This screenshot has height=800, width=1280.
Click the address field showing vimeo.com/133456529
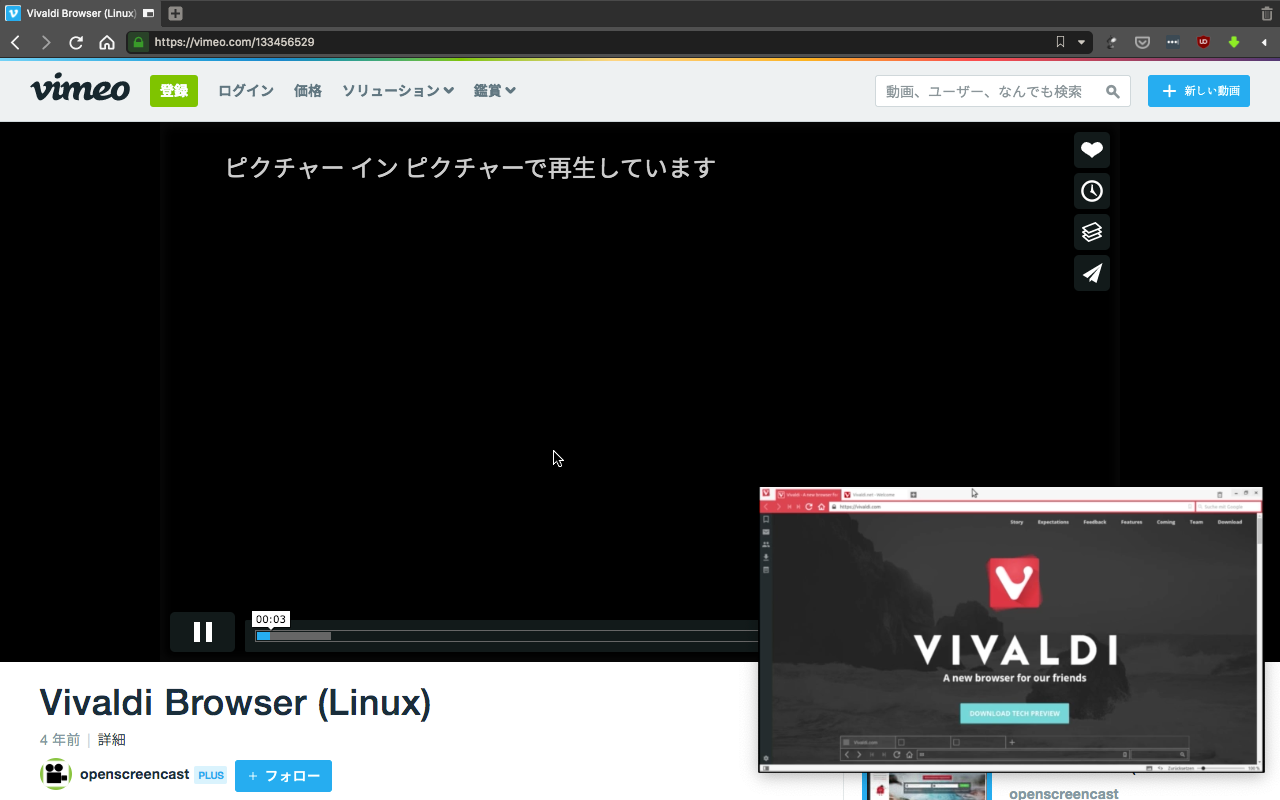click(600, 42)
